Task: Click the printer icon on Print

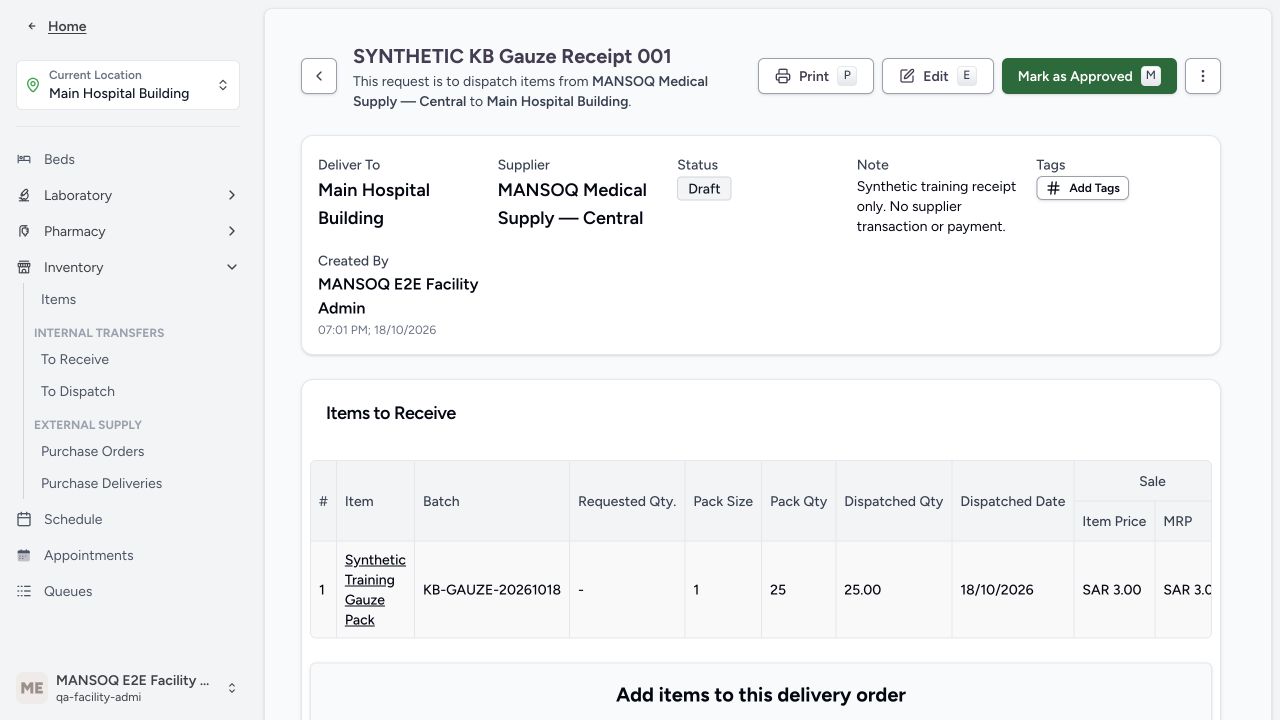Action: click(783, 76)
